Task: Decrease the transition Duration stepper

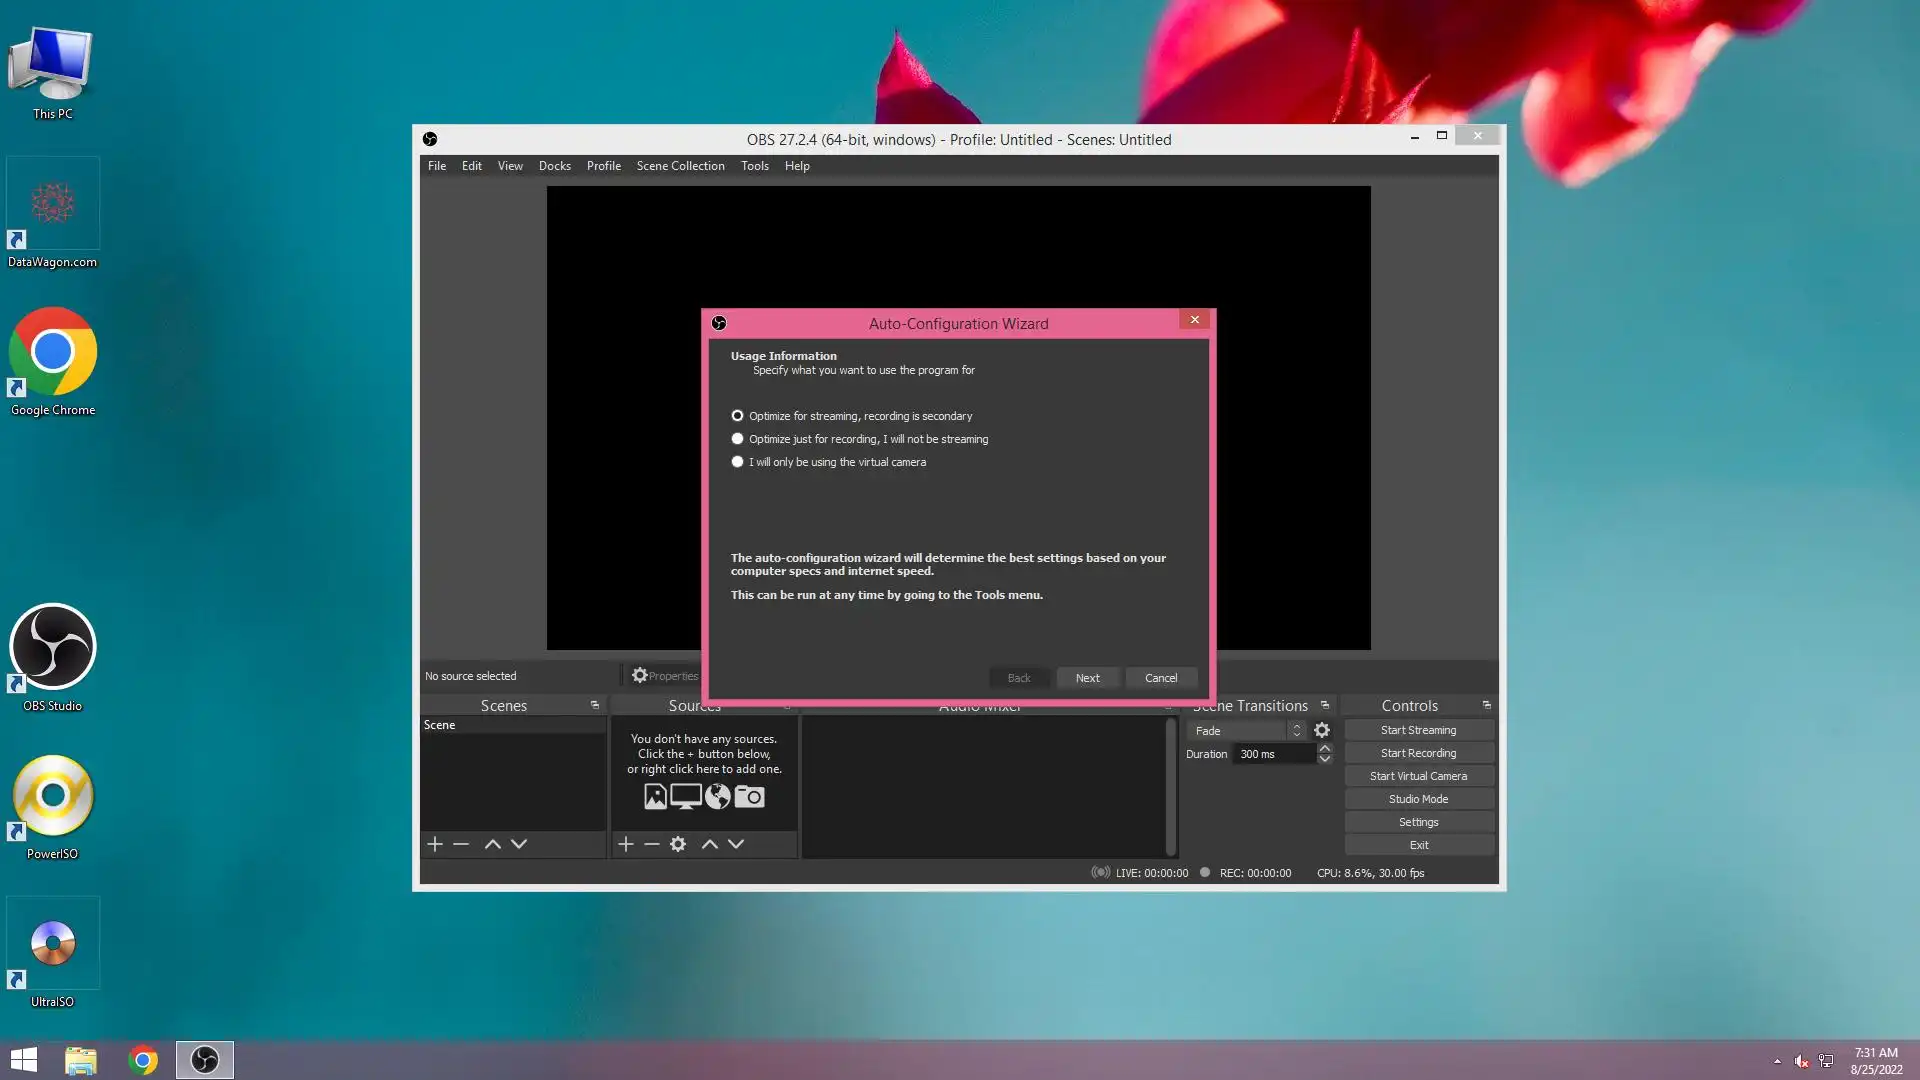Action: coord(1325,760)
